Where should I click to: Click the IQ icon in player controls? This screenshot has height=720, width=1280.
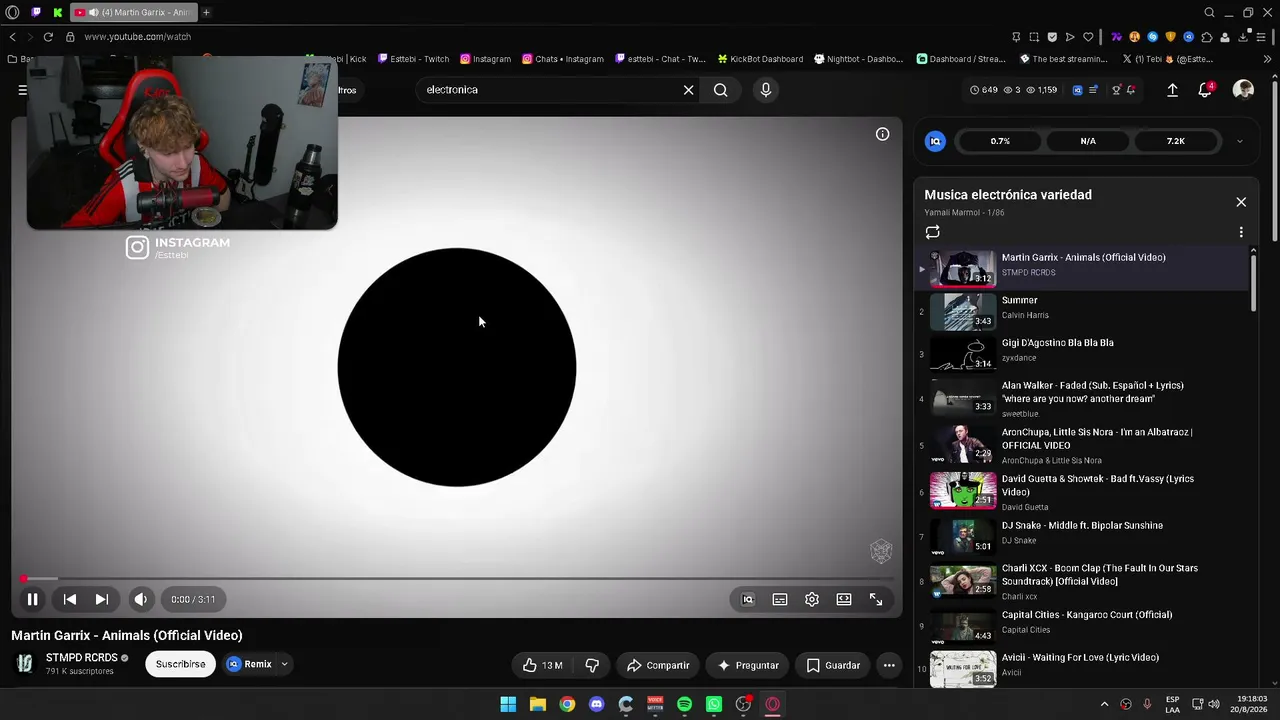747,599
